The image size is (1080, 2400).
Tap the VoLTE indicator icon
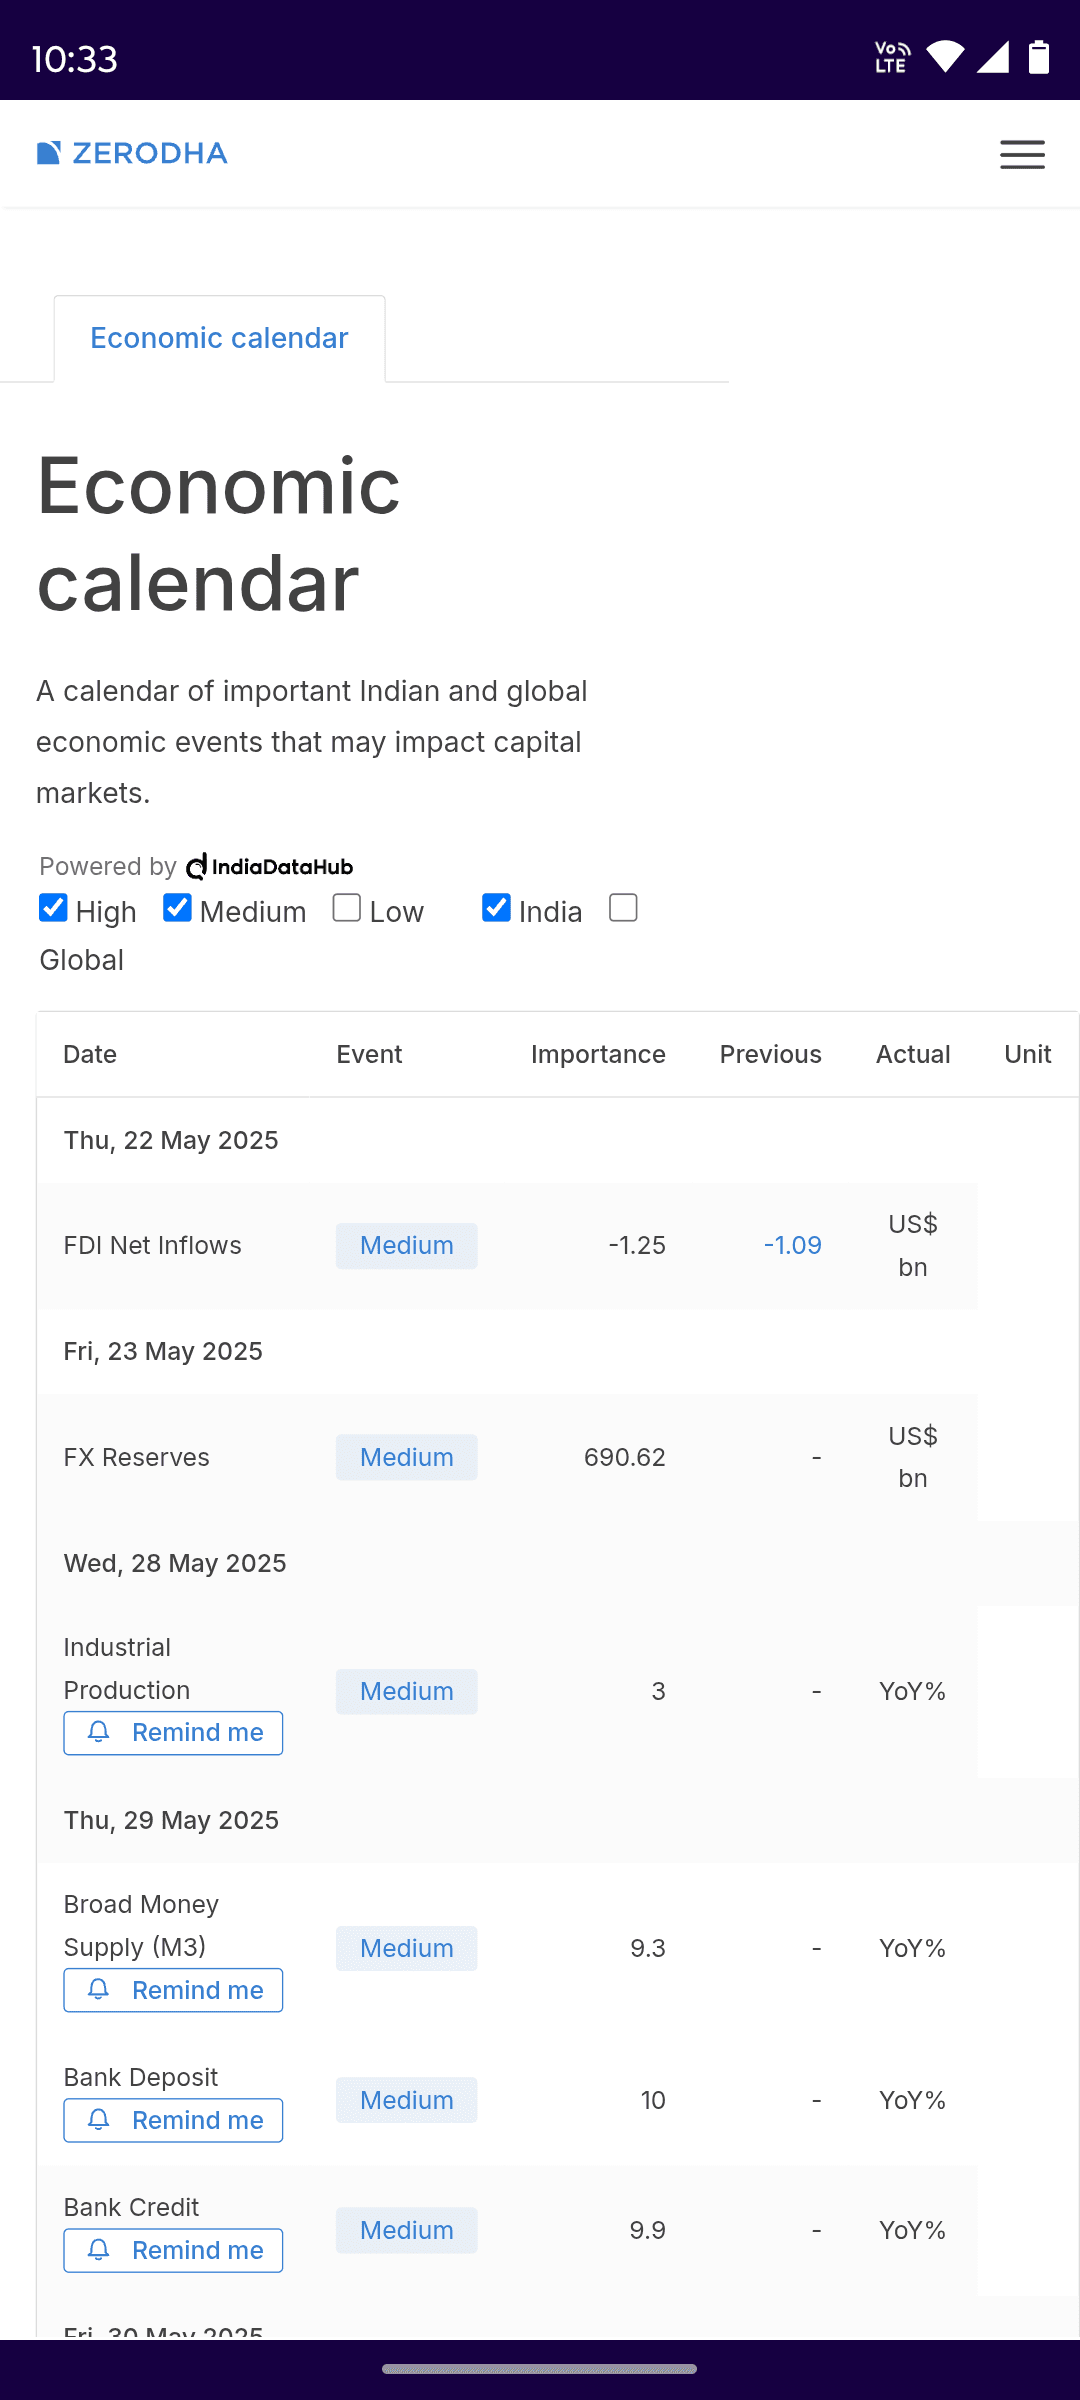pos(892,57)
